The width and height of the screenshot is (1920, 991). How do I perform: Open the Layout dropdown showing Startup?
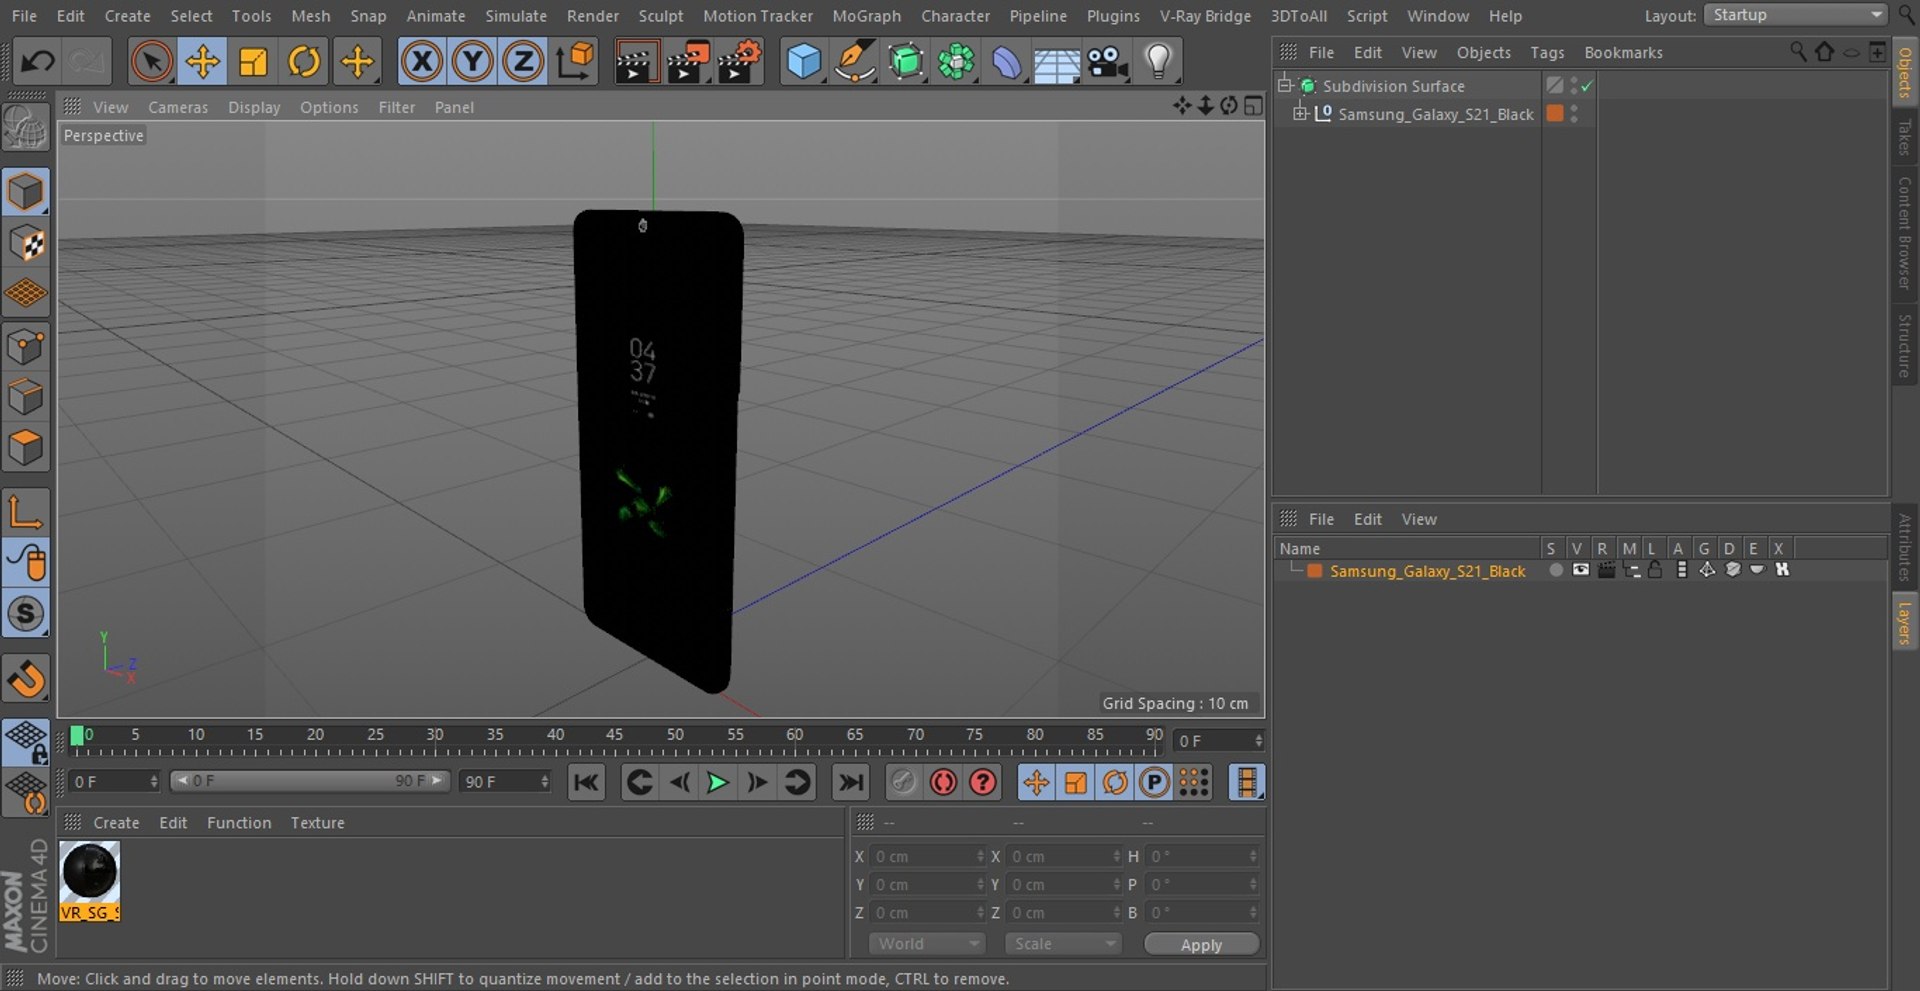pos(1796,15)
